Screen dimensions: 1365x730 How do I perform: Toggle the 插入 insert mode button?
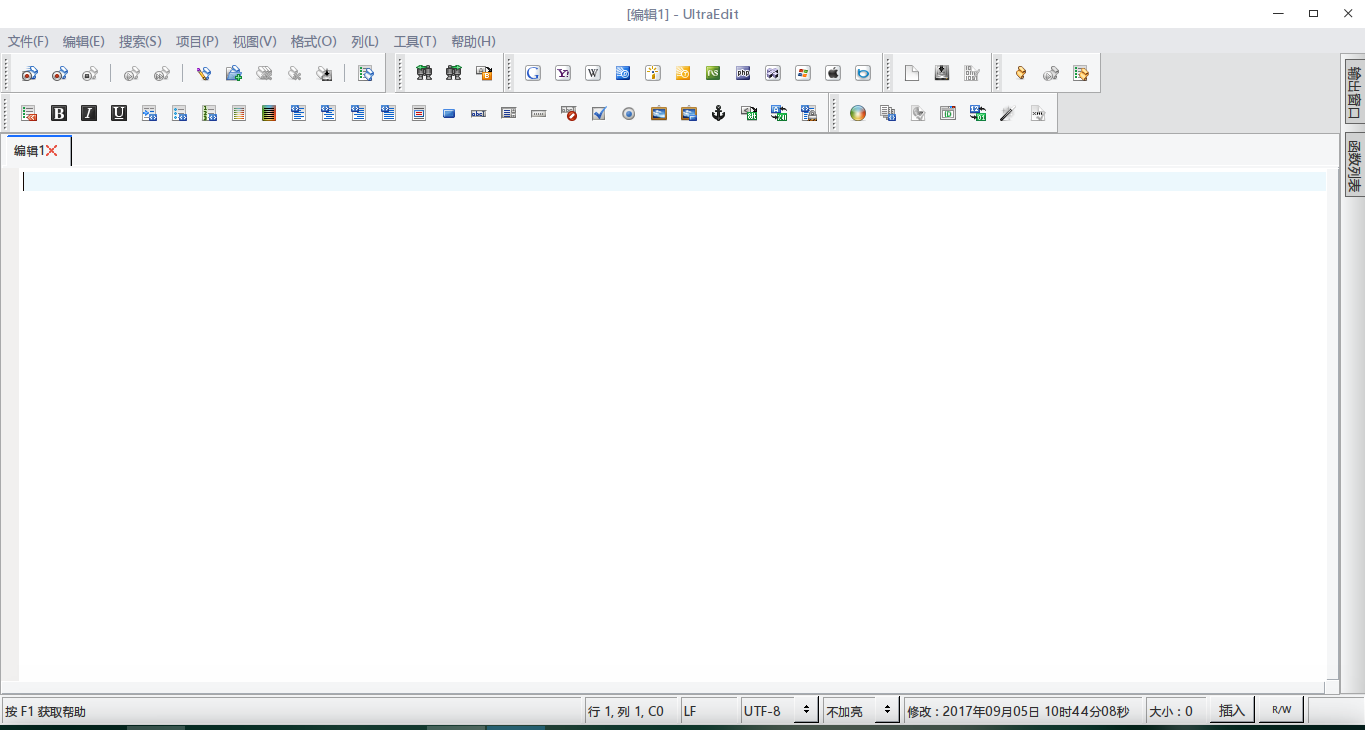(1232, 711)
